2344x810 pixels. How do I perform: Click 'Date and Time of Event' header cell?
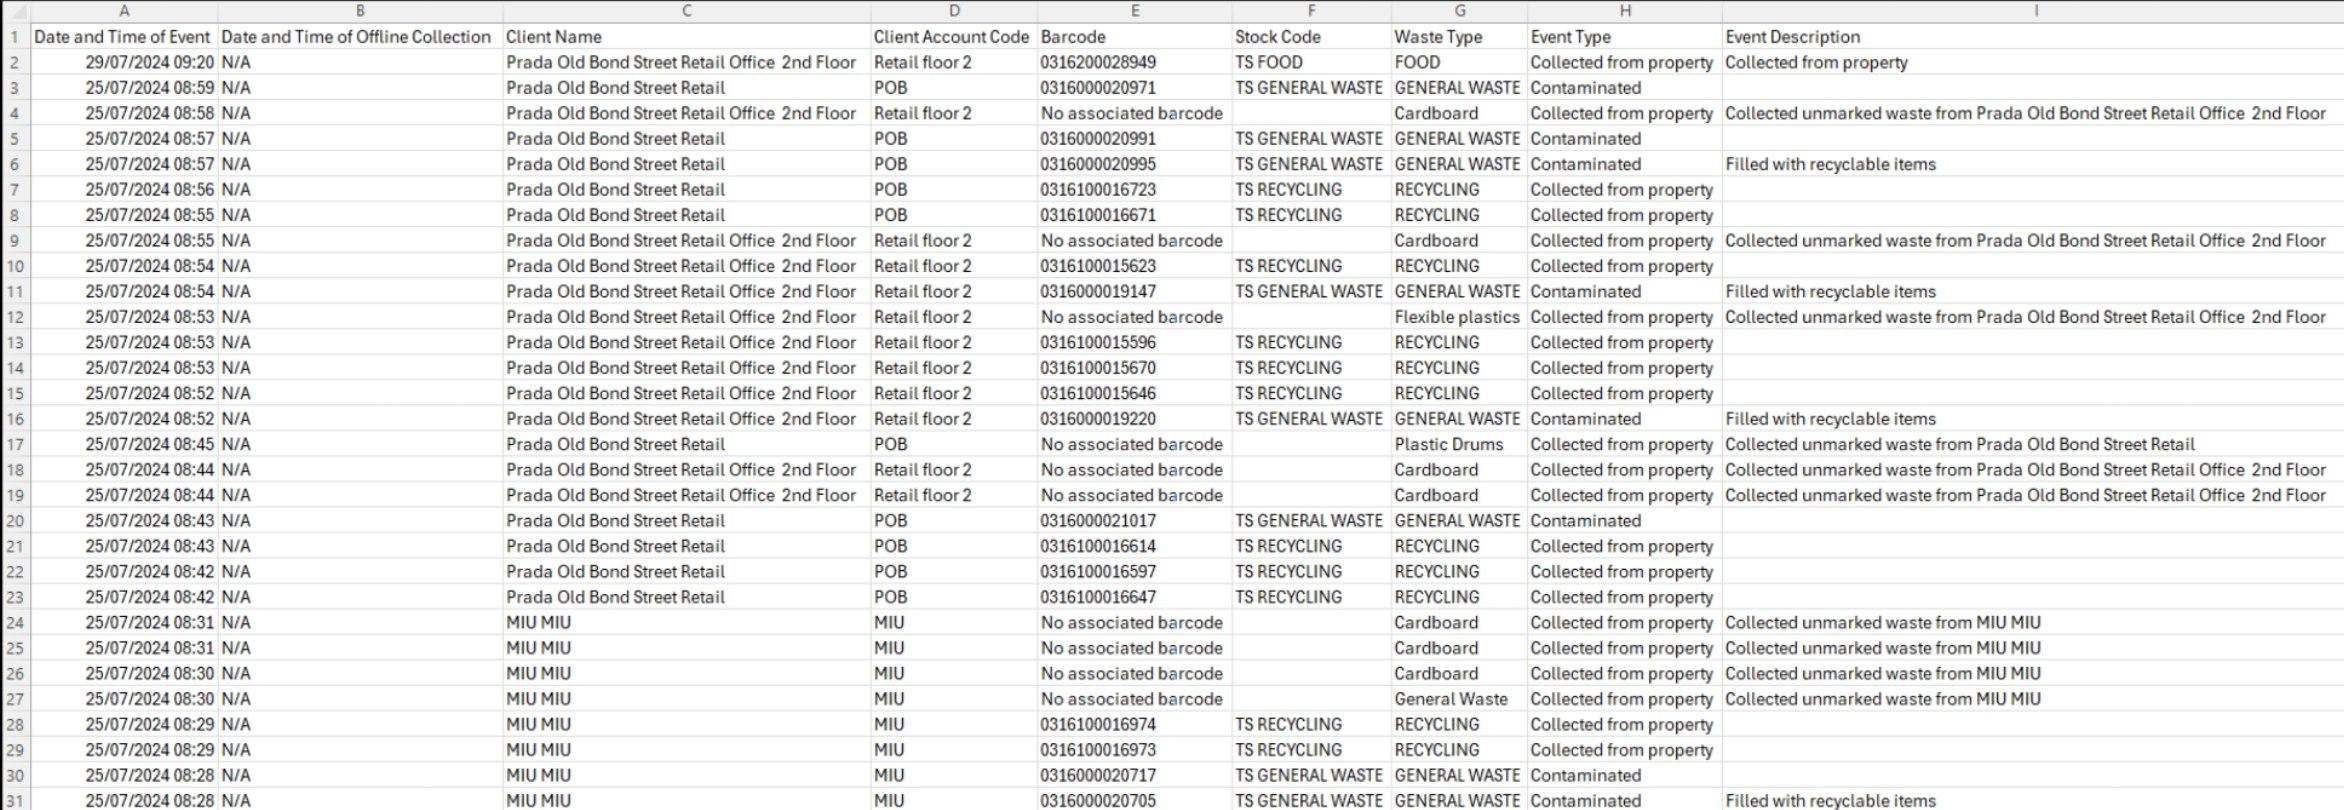pos(122,37)
